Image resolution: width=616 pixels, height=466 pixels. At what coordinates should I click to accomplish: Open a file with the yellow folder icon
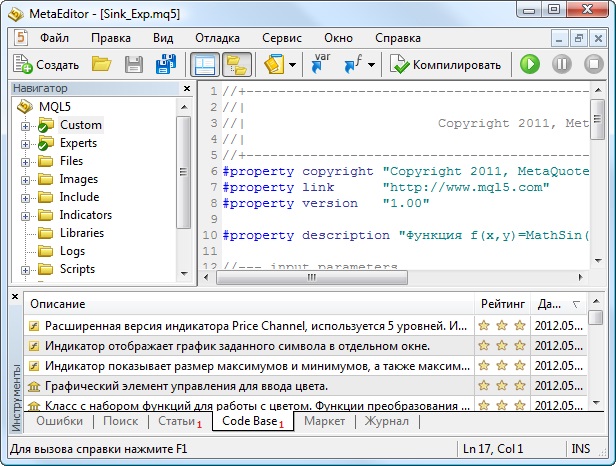(x=101, y=64)
